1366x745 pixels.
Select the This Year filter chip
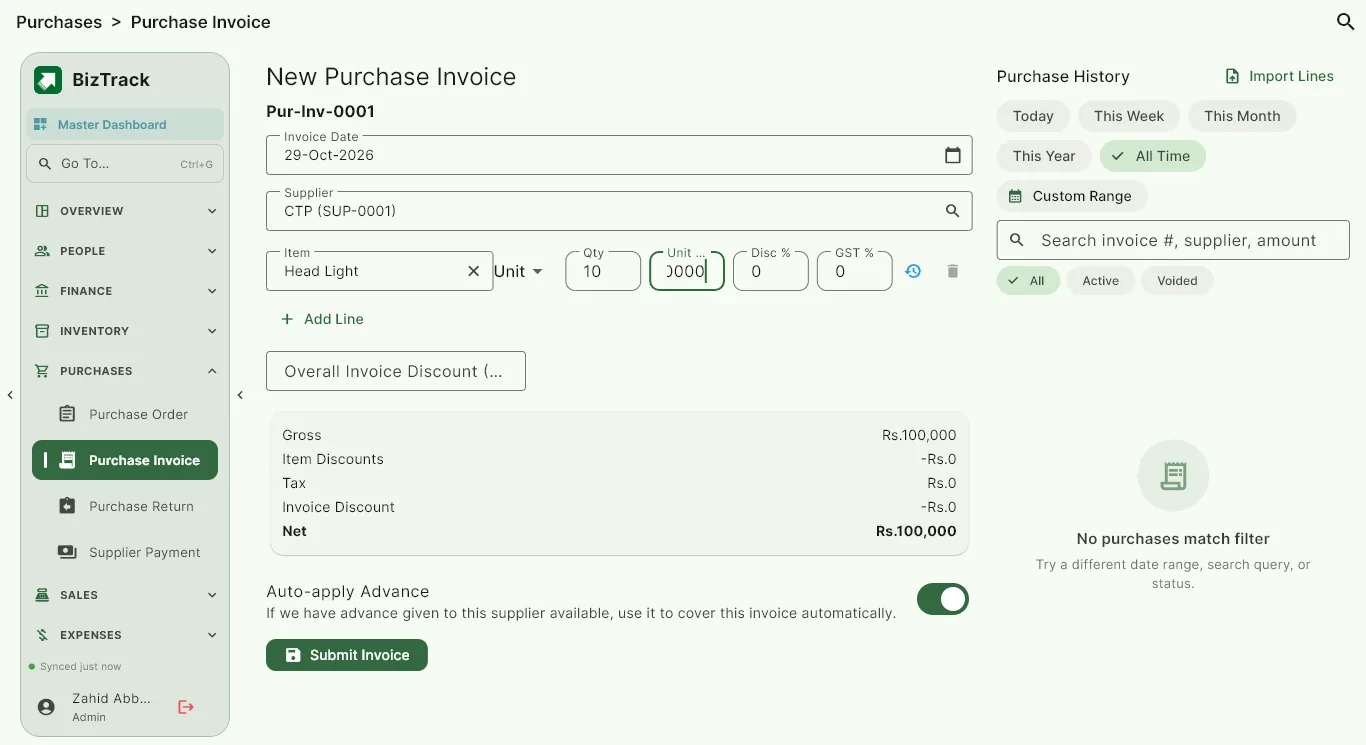1044,156
